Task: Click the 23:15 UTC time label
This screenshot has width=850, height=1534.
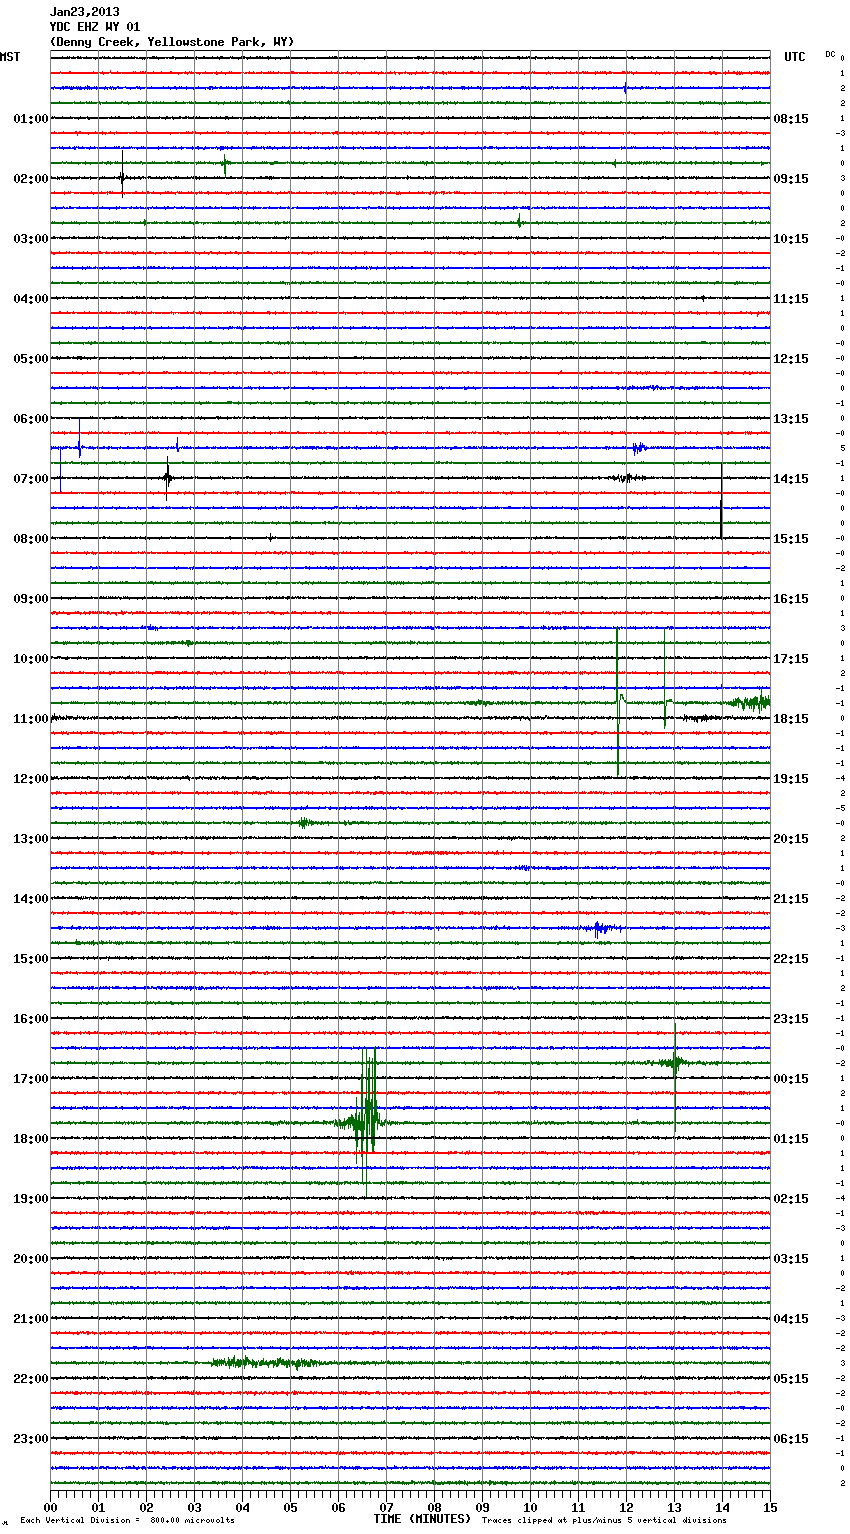Action: click(x=791, y=1019)
